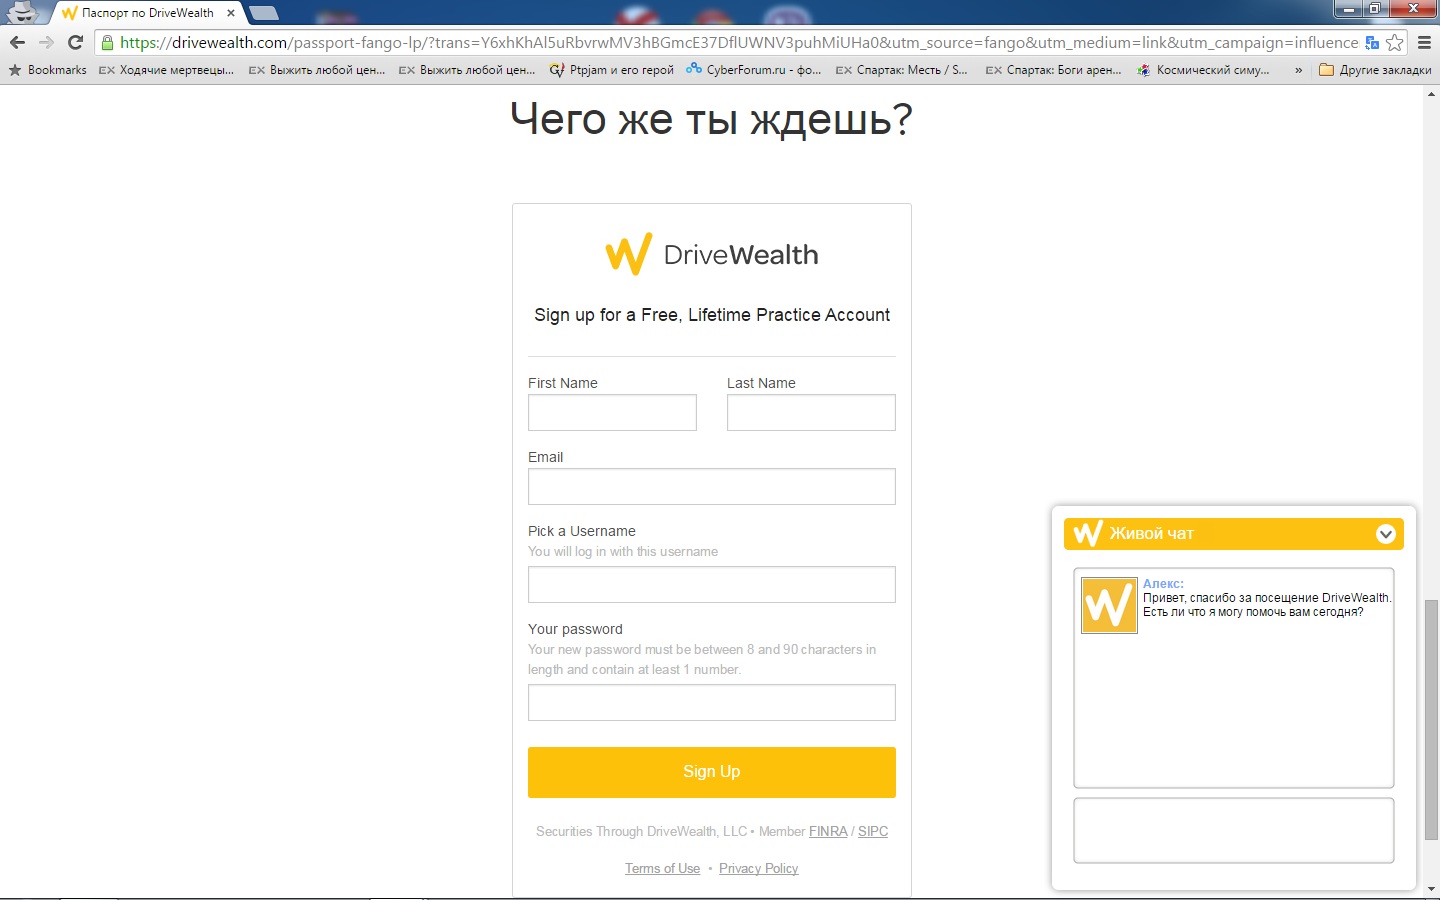Screen dimensions: 1440x900
Task: Go back with browser back arrow
Action: 17,42
